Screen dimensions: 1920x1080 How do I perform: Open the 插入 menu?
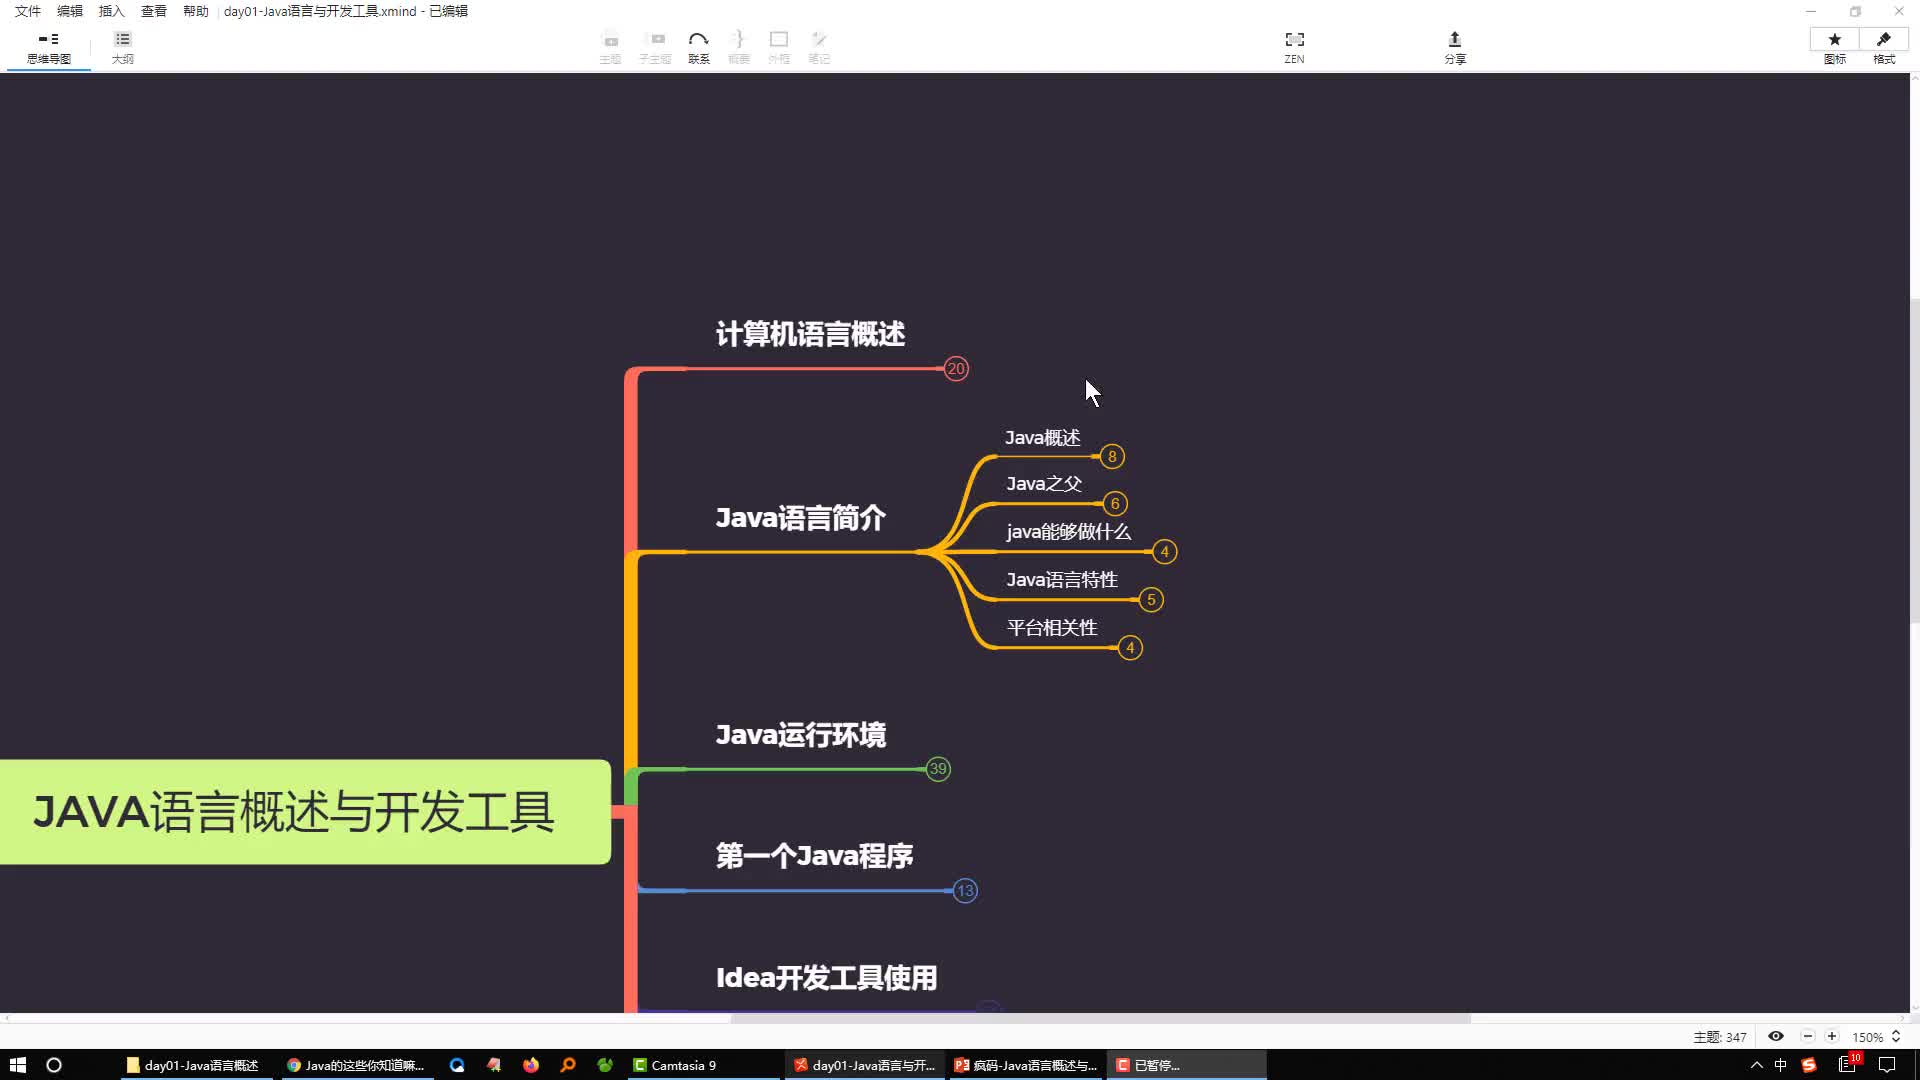112,11
